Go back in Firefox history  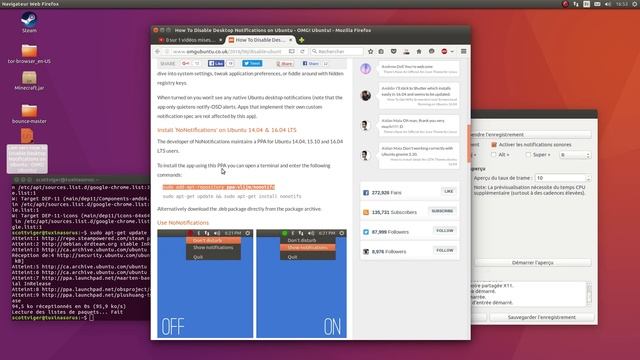(158, 51)
